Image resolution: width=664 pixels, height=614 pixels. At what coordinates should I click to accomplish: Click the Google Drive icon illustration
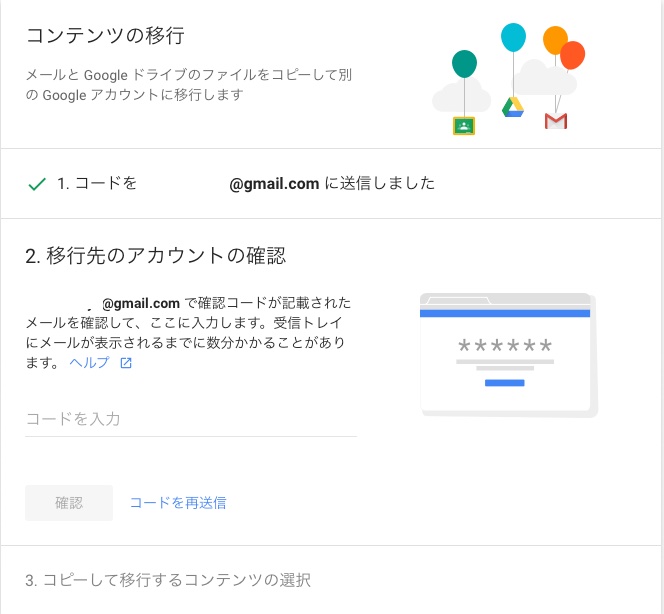click(x=513, y=107)
